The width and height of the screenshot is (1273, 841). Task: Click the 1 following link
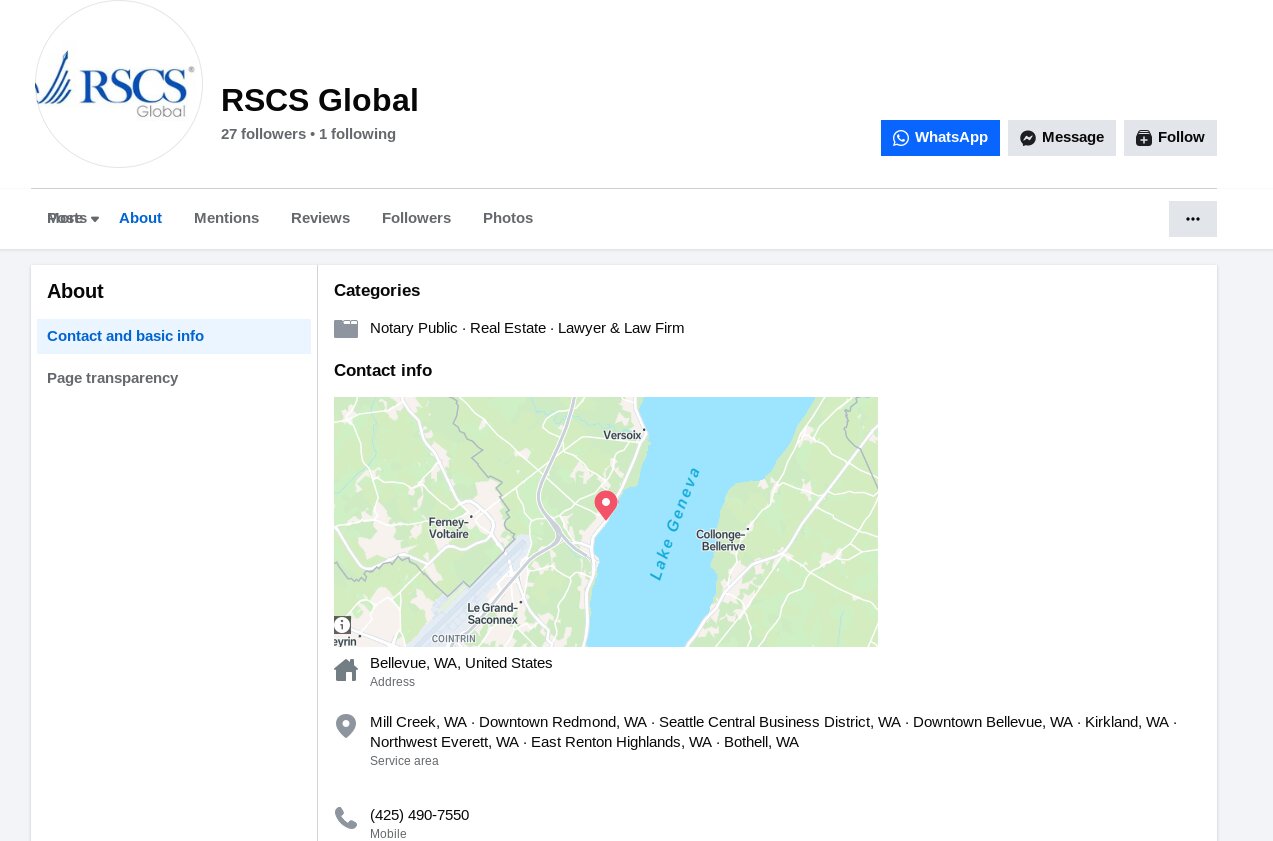pos(357,134)
